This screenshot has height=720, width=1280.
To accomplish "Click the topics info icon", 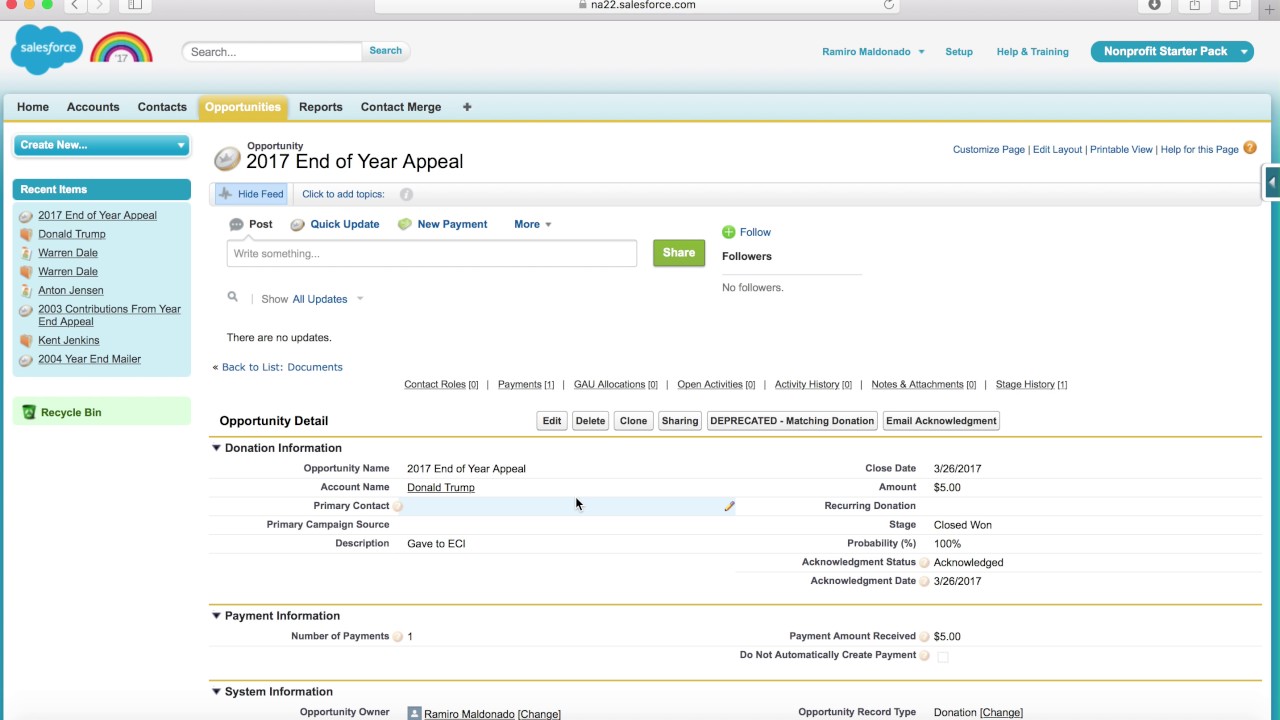I will coord(406,195).
